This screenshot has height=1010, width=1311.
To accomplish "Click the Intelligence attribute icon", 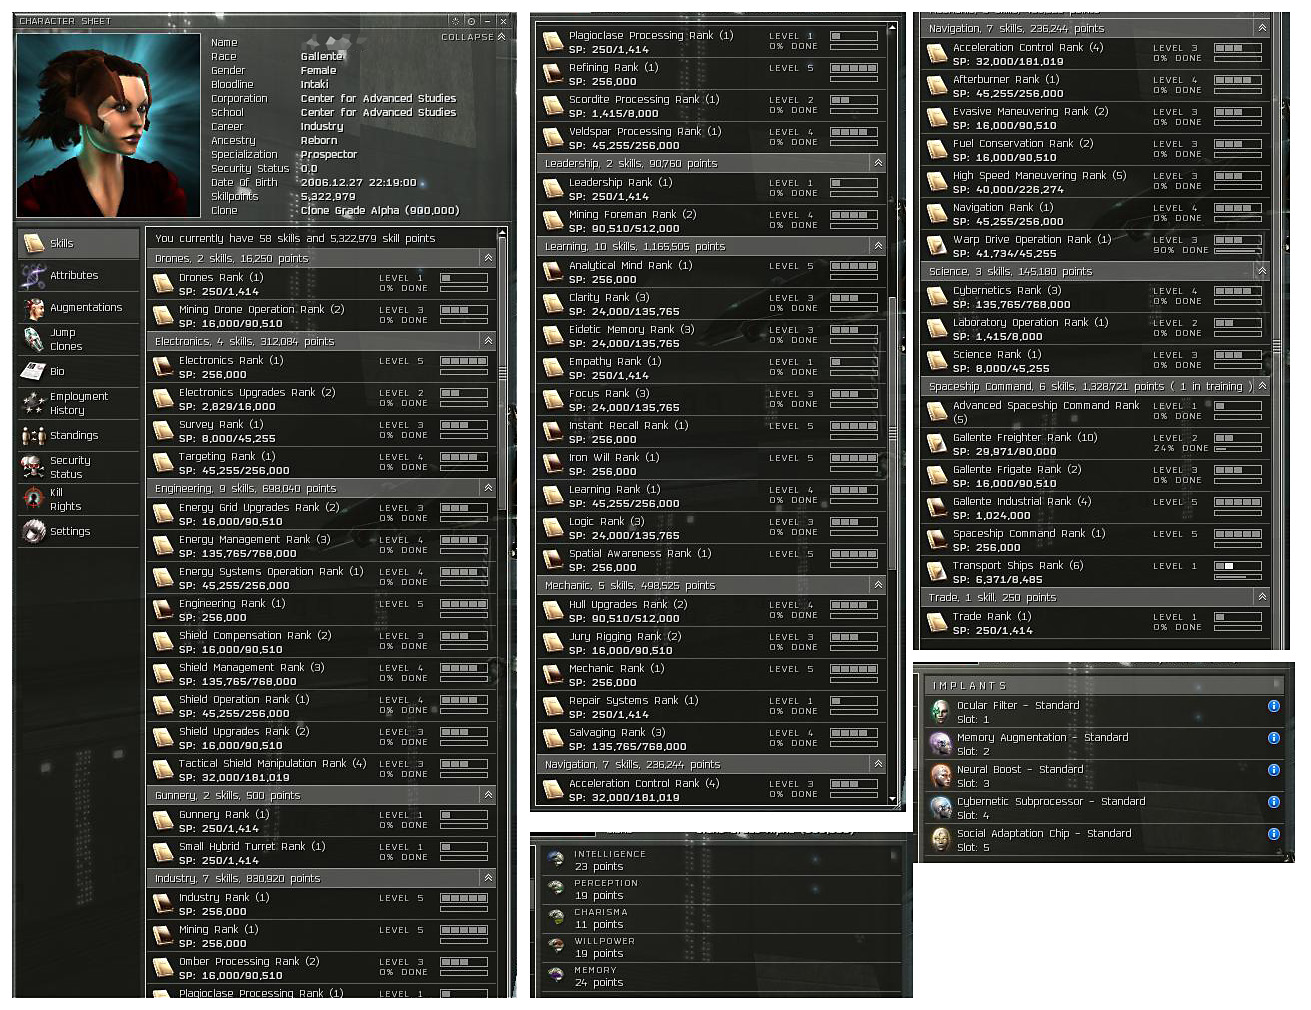I will (x=557, y=860).
